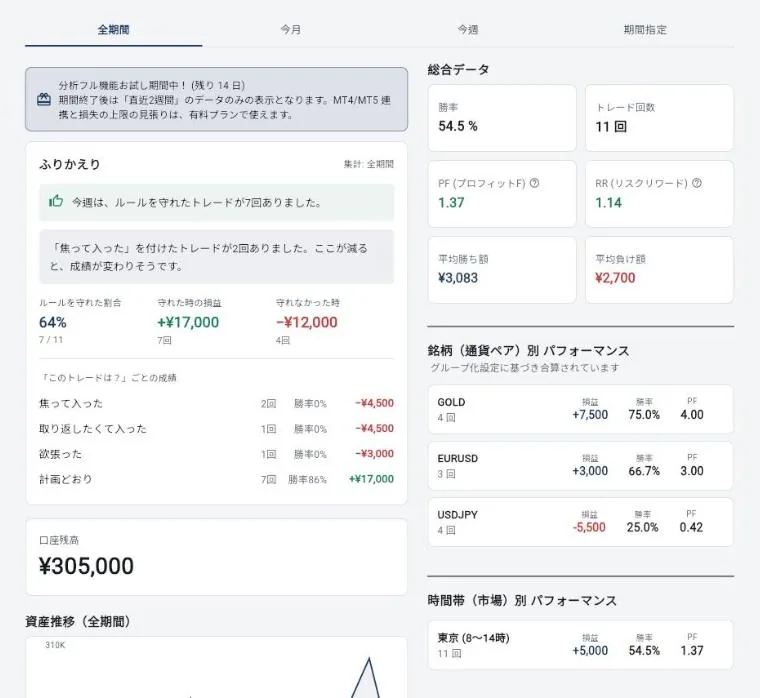
Task: Click the +¥17,000 守れた時の損益 value
Action: tap(188, 322)
